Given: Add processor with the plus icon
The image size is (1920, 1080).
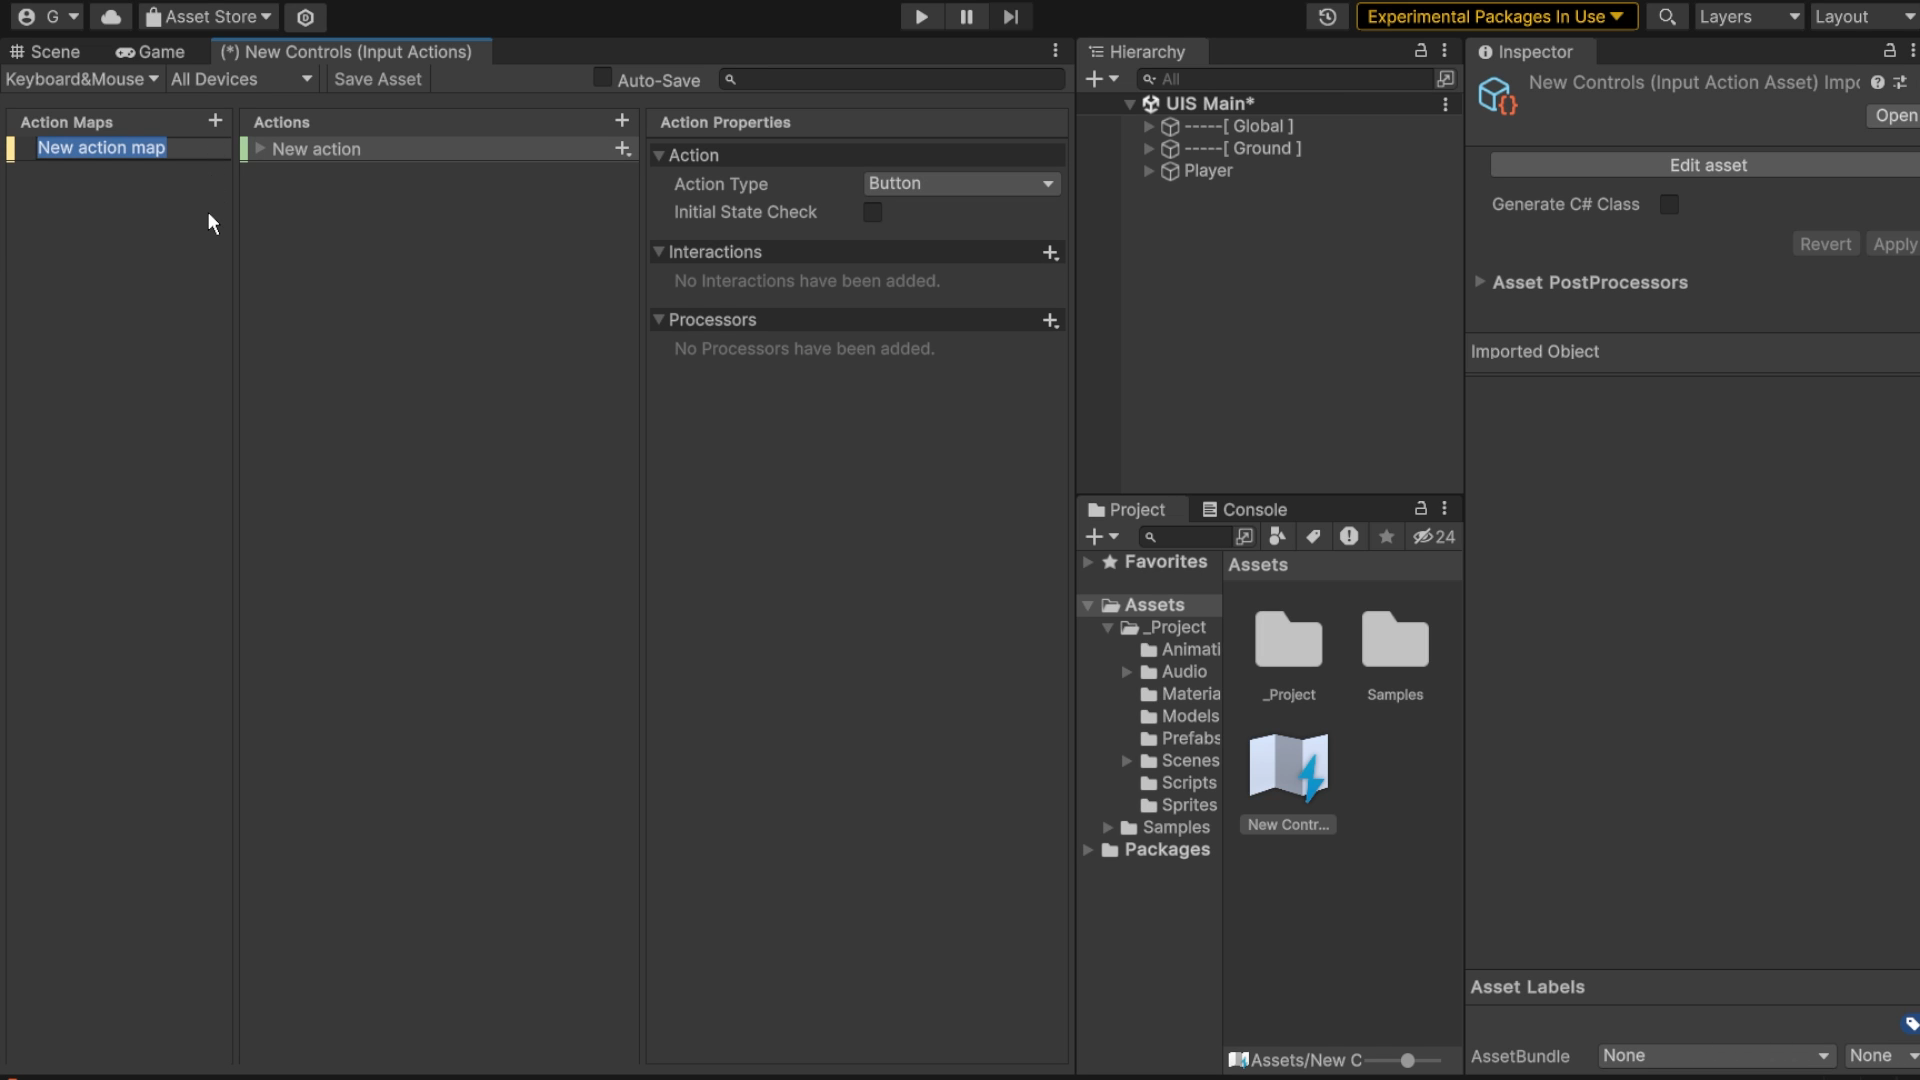Looking at the screenshot, I should click(1050, 321).
